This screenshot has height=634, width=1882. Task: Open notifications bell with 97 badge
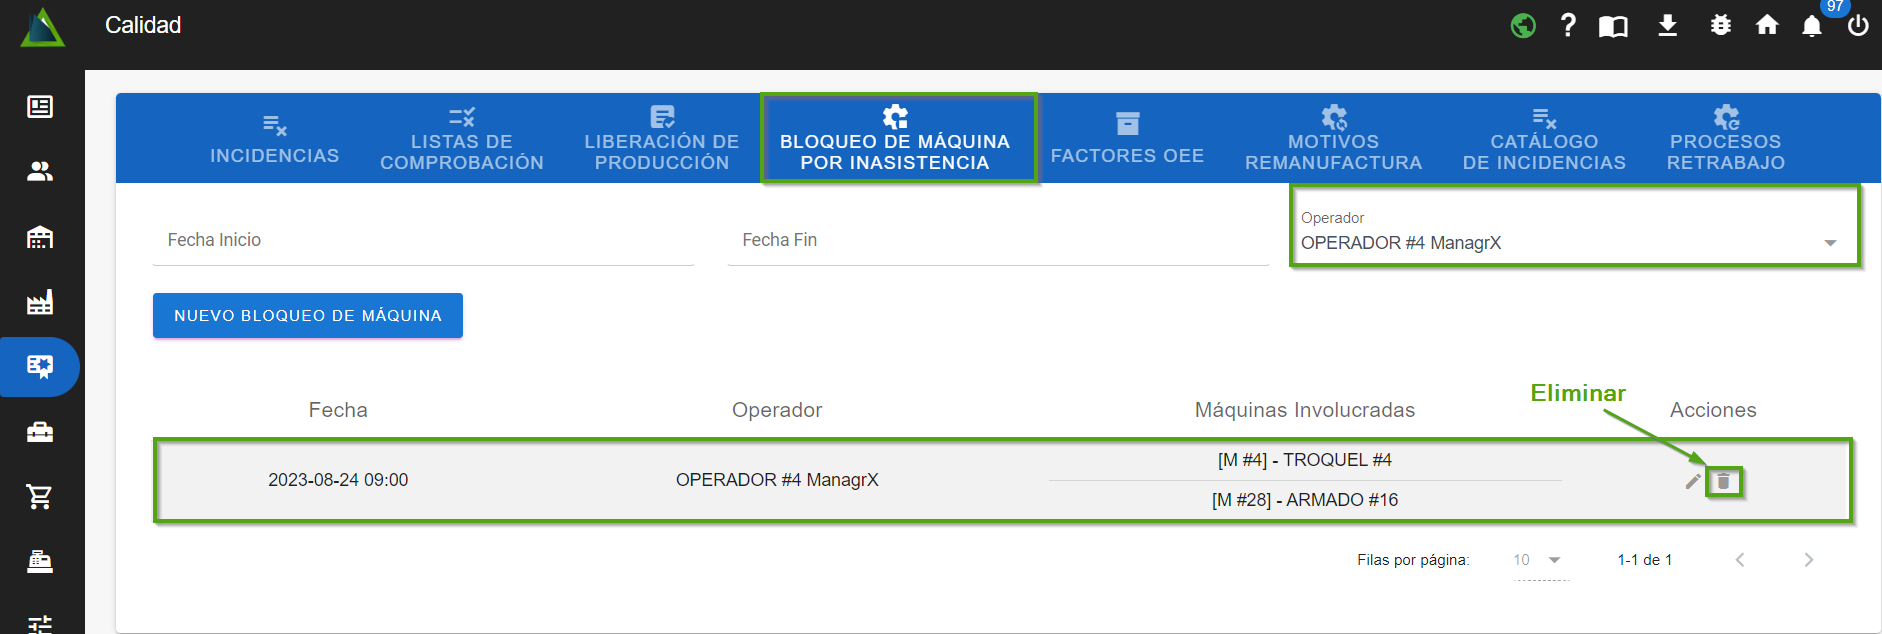click(1812, 26)
